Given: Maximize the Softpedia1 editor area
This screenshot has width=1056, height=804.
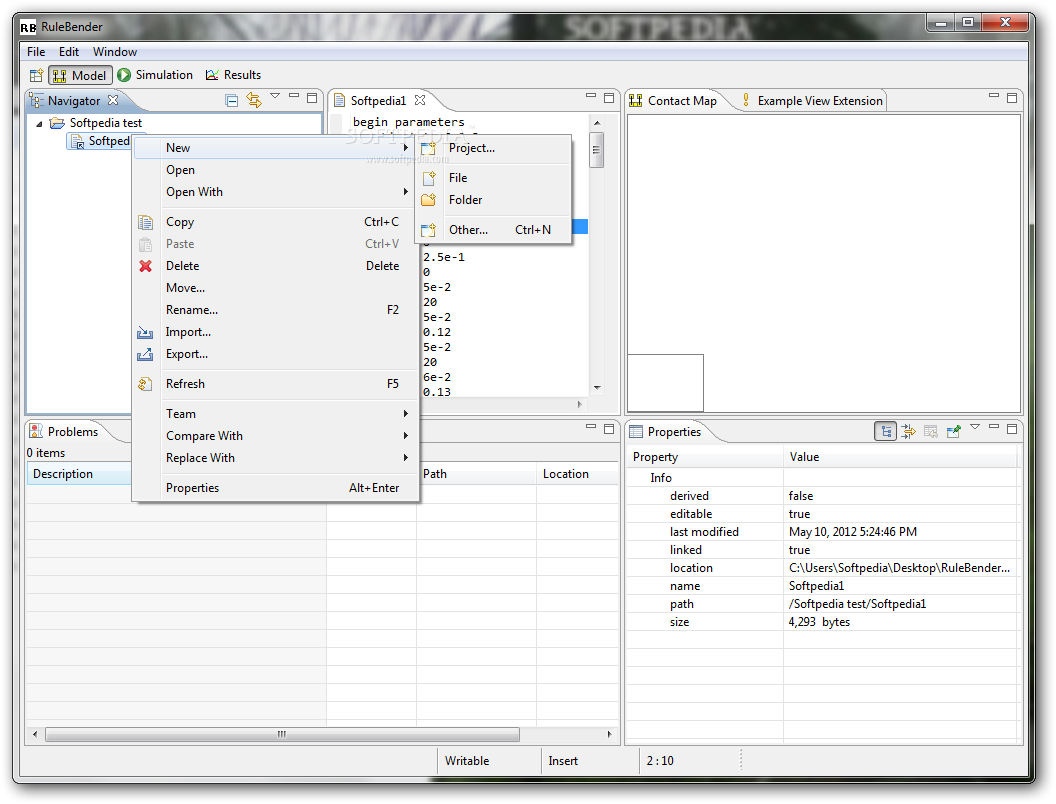Looking at the screenshot, I should [609, 98].
